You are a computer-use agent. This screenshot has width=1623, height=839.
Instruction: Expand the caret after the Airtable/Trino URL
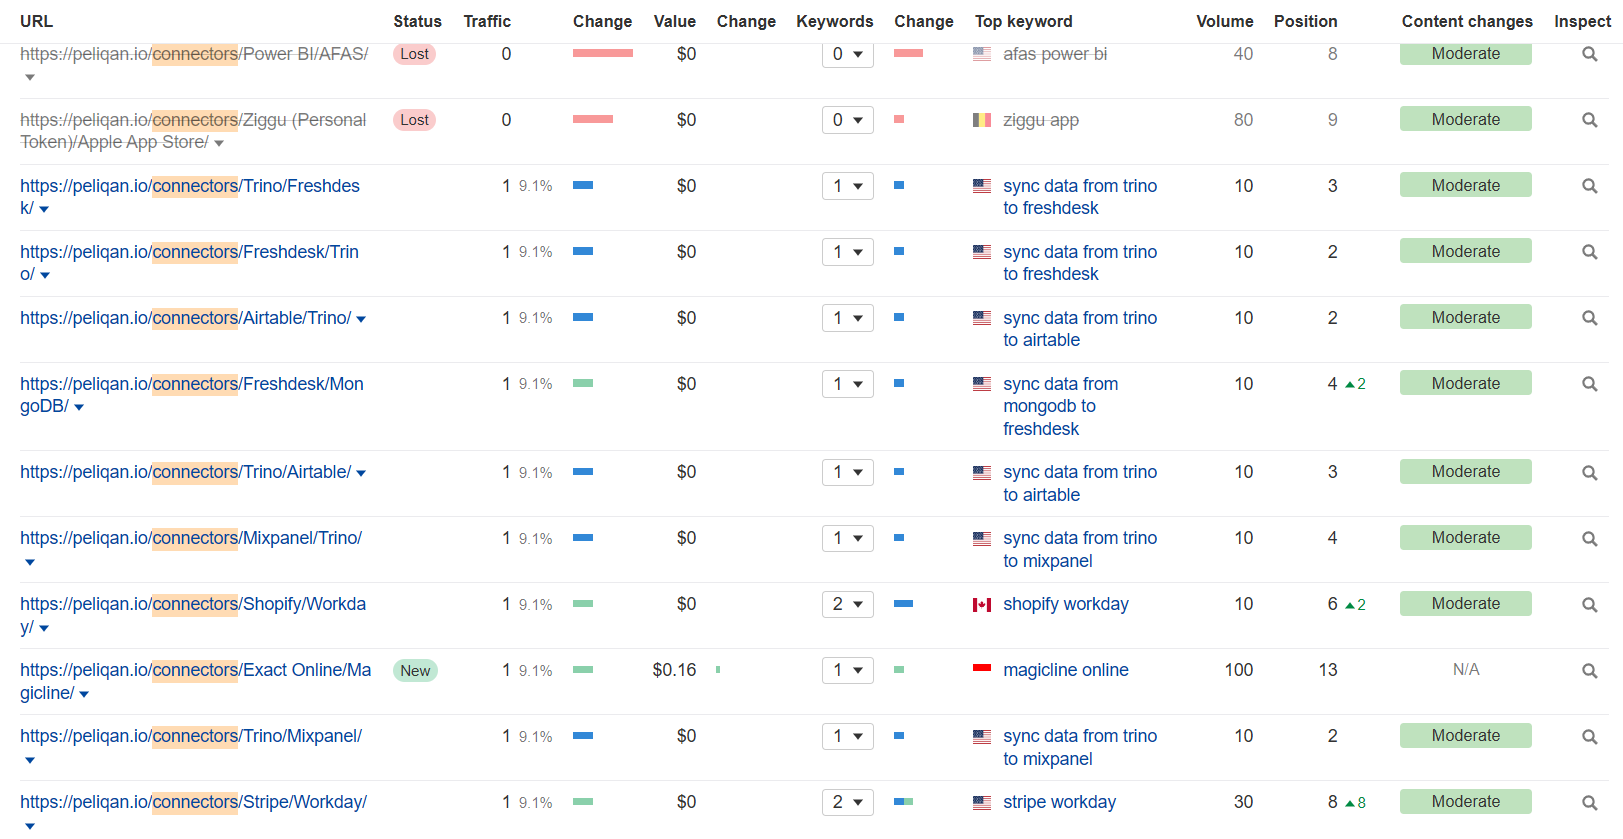[361, 319]
